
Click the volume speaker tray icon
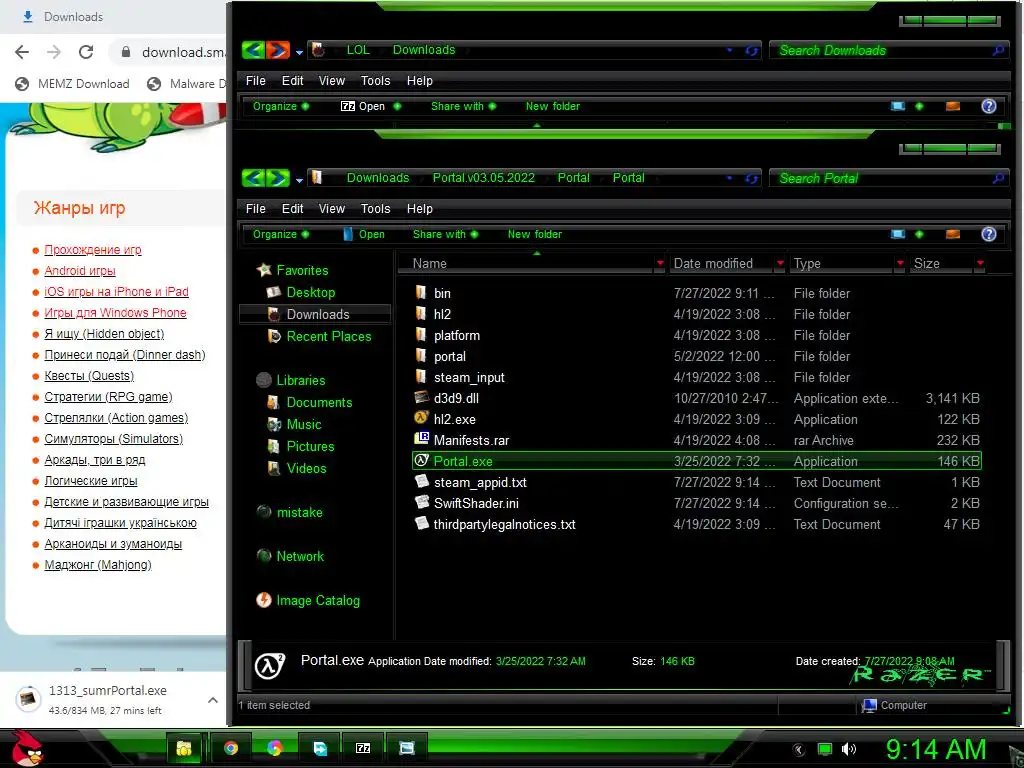point(848,749)
